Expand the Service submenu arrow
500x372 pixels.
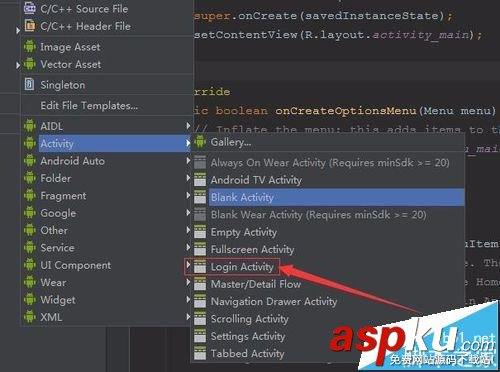[188, 247]
